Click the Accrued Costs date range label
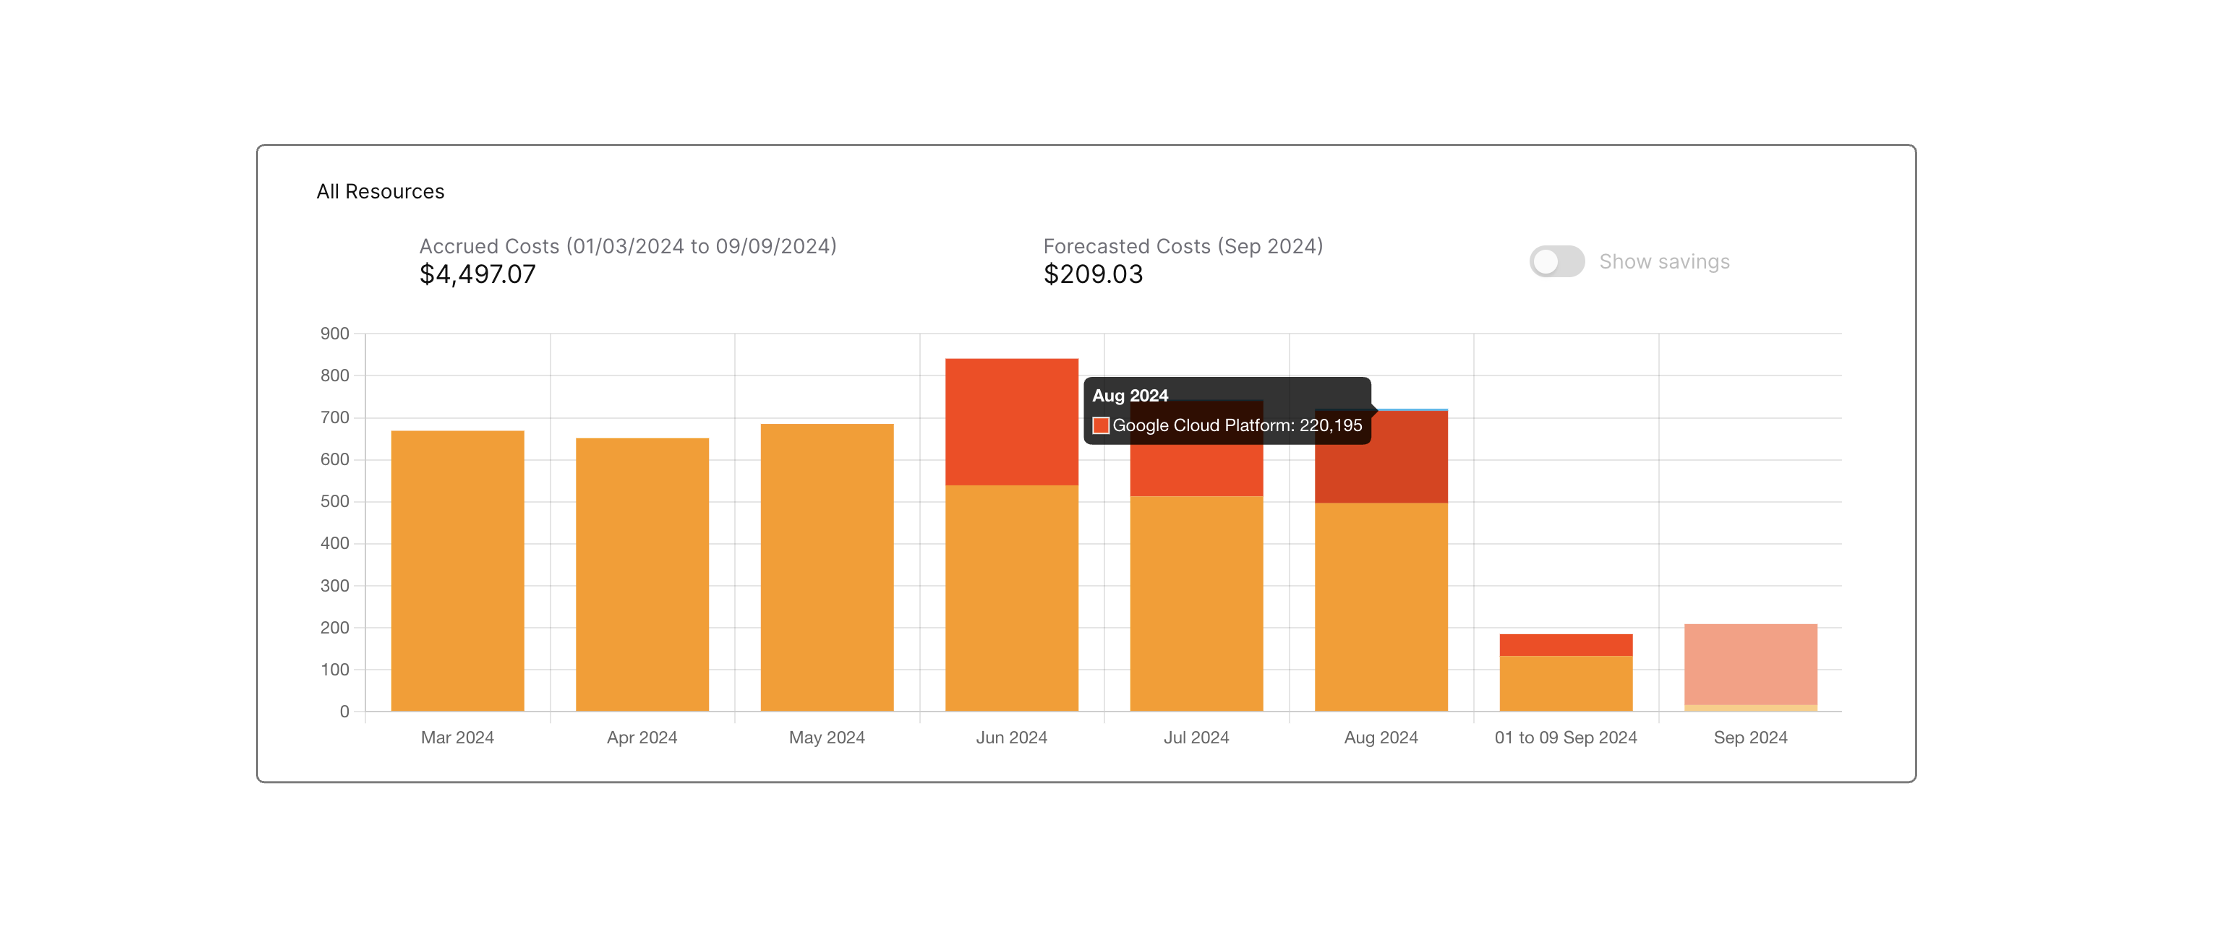Screen dimensions: 2216x926 pyautogui.click(x=628, y=246)
